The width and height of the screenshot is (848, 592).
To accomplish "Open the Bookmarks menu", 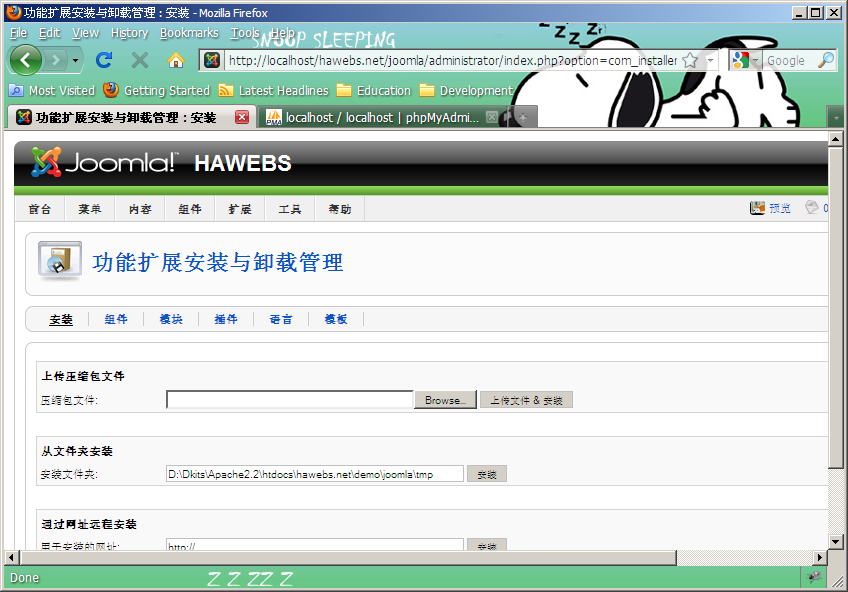I will pos(189,33).
